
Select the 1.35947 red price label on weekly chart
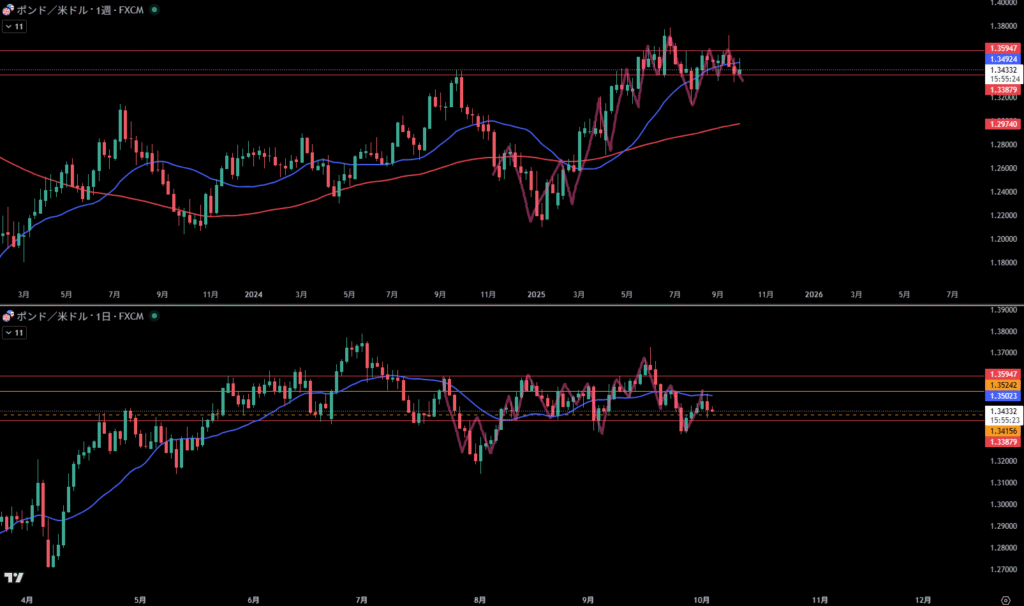1003,48
